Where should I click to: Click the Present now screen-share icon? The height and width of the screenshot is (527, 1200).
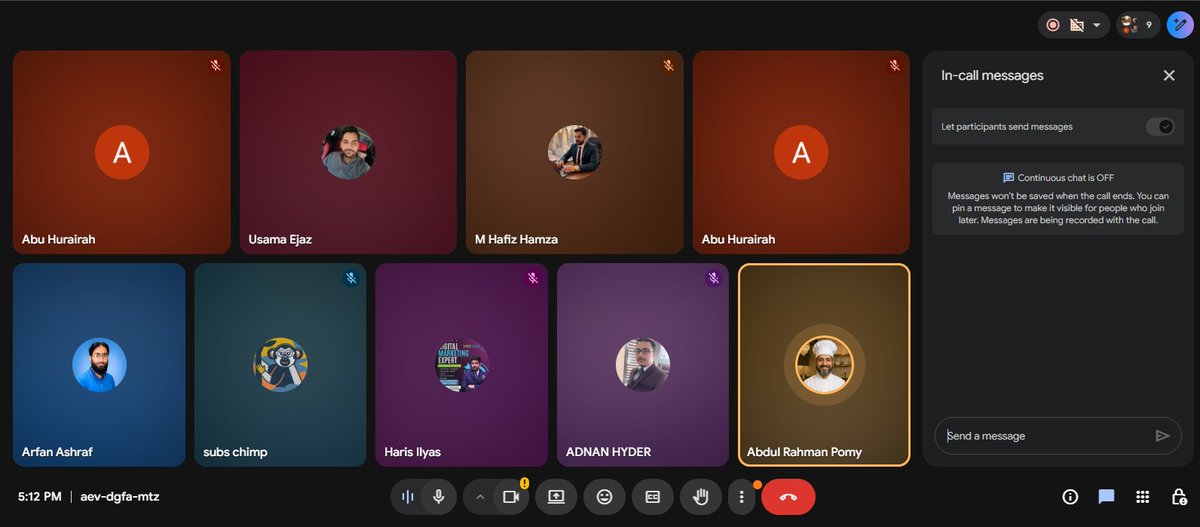point(556,496)
